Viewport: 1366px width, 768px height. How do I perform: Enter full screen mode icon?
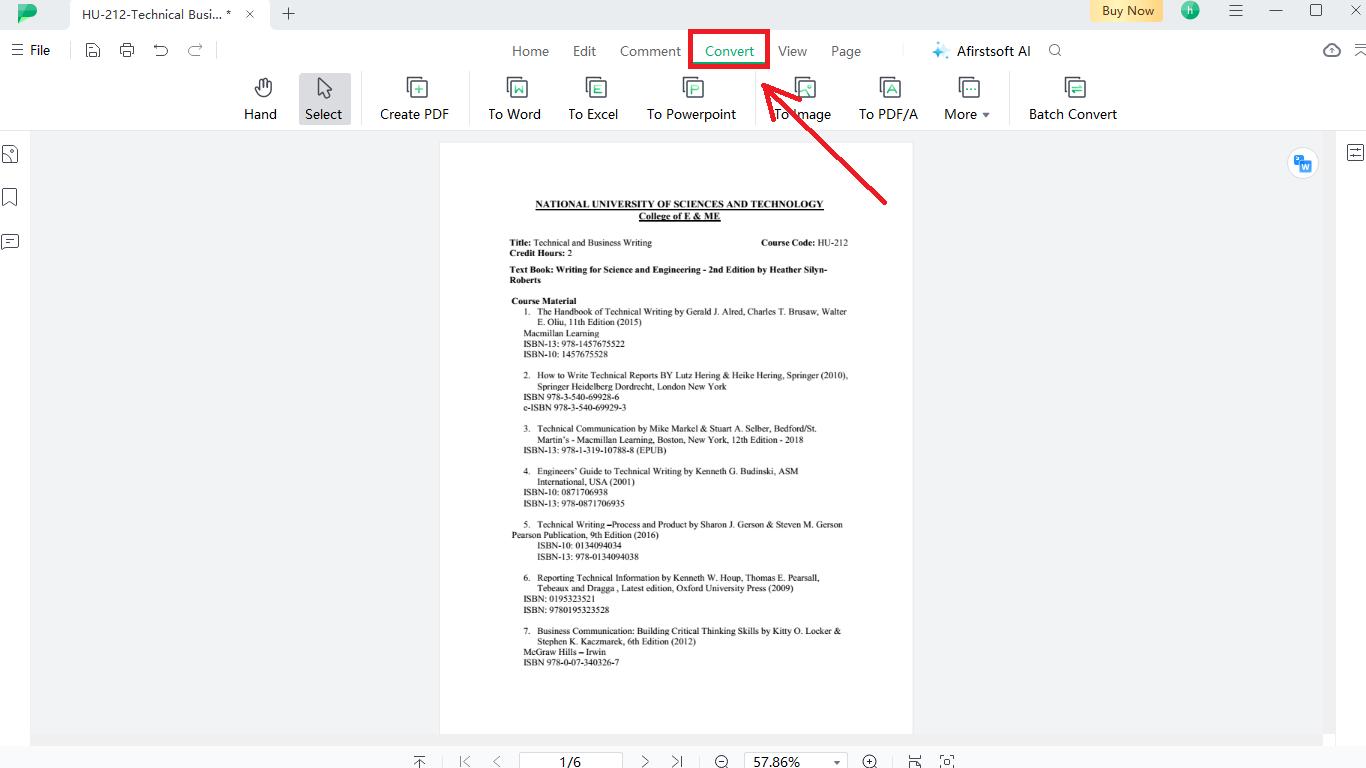947,762
